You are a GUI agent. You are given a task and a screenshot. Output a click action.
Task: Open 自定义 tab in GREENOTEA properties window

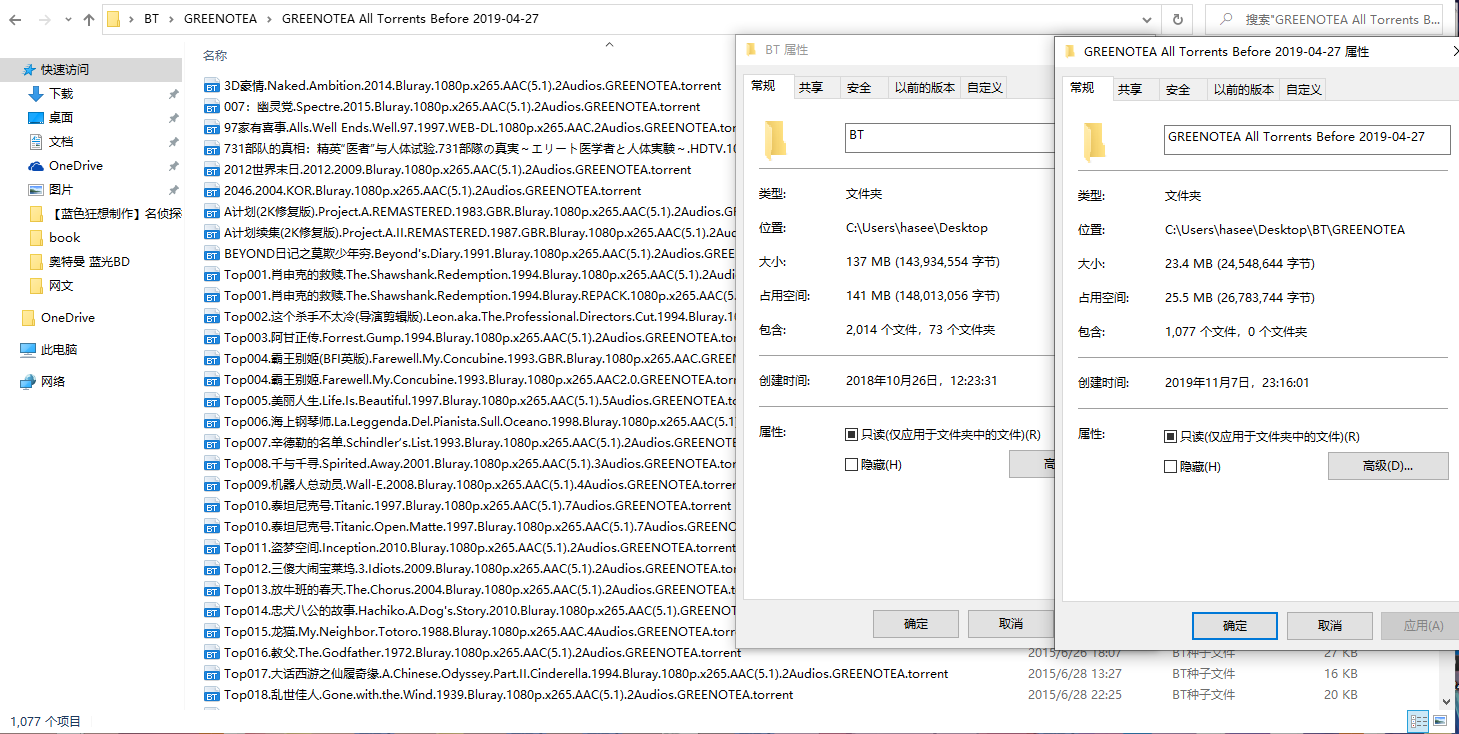coord(1304,89)
